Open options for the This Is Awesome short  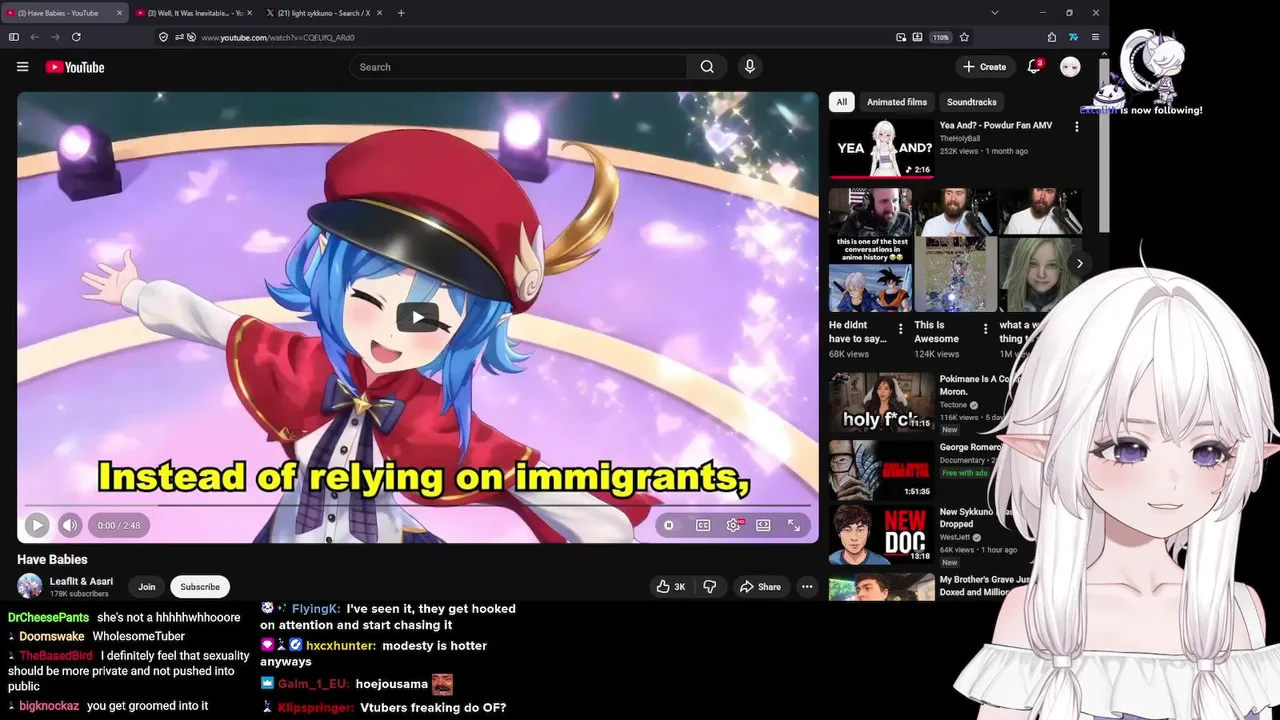(985, 329)
